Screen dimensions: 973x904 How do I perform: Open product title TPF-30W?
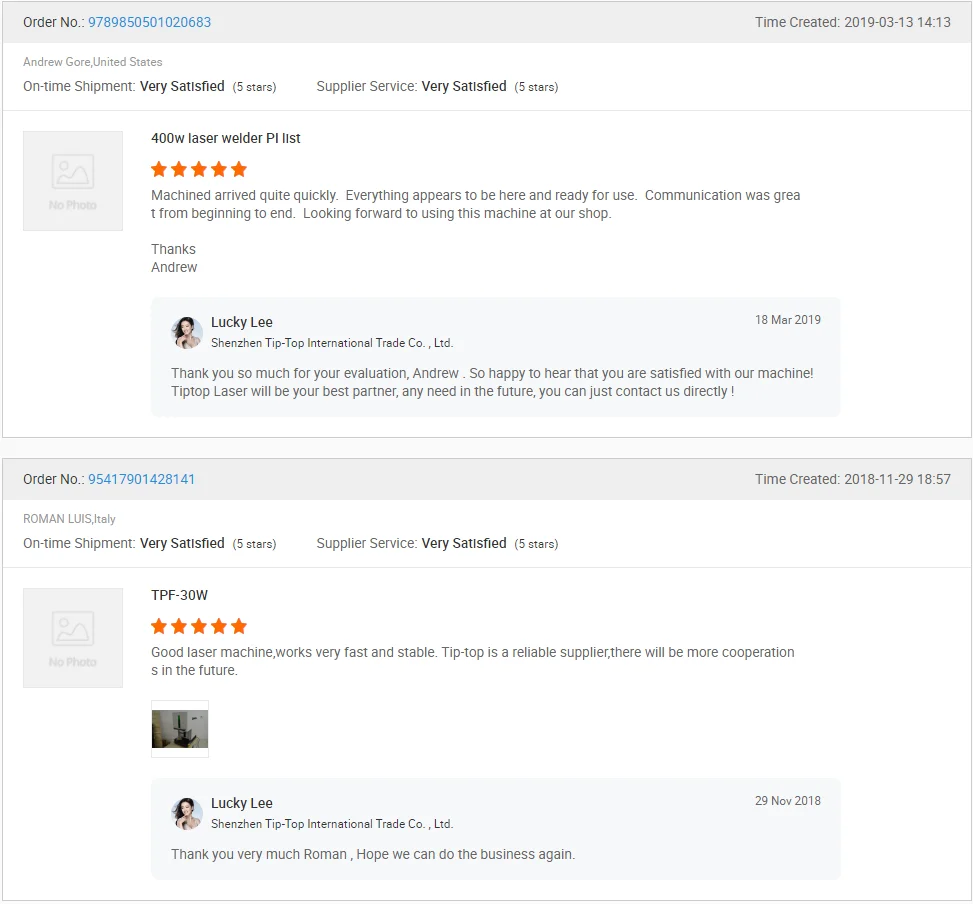click(180, 595)
